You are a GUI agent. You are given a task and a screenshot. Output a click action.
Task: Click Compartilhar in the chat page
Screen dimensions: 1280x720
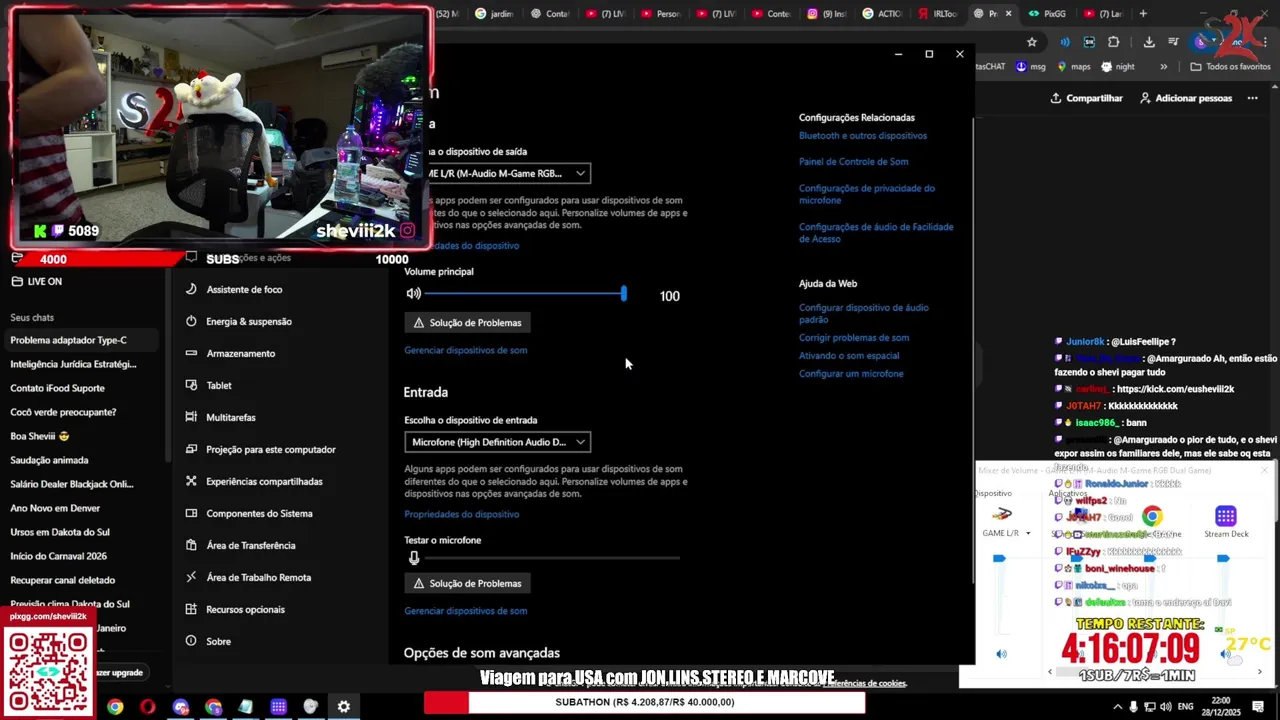pos(1086,98)
